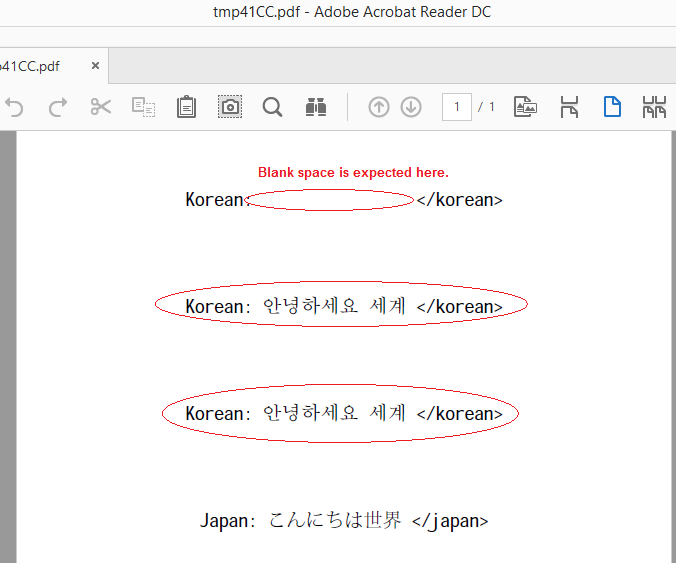Viewport: 678px width, 563px height.
Task: Close the tmp41CC.pdf tab
Action: click(96, 66)
